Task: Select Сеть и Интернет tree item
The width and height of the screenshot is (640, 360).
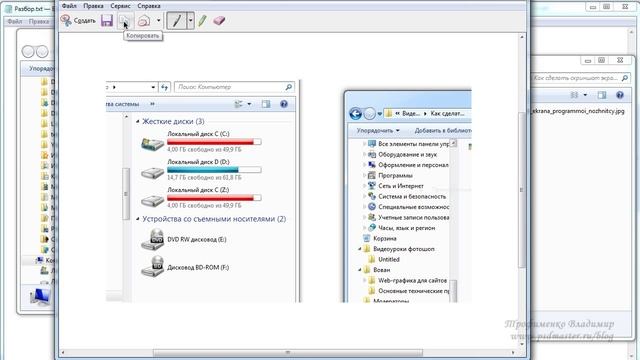Action: pos(401,186)
